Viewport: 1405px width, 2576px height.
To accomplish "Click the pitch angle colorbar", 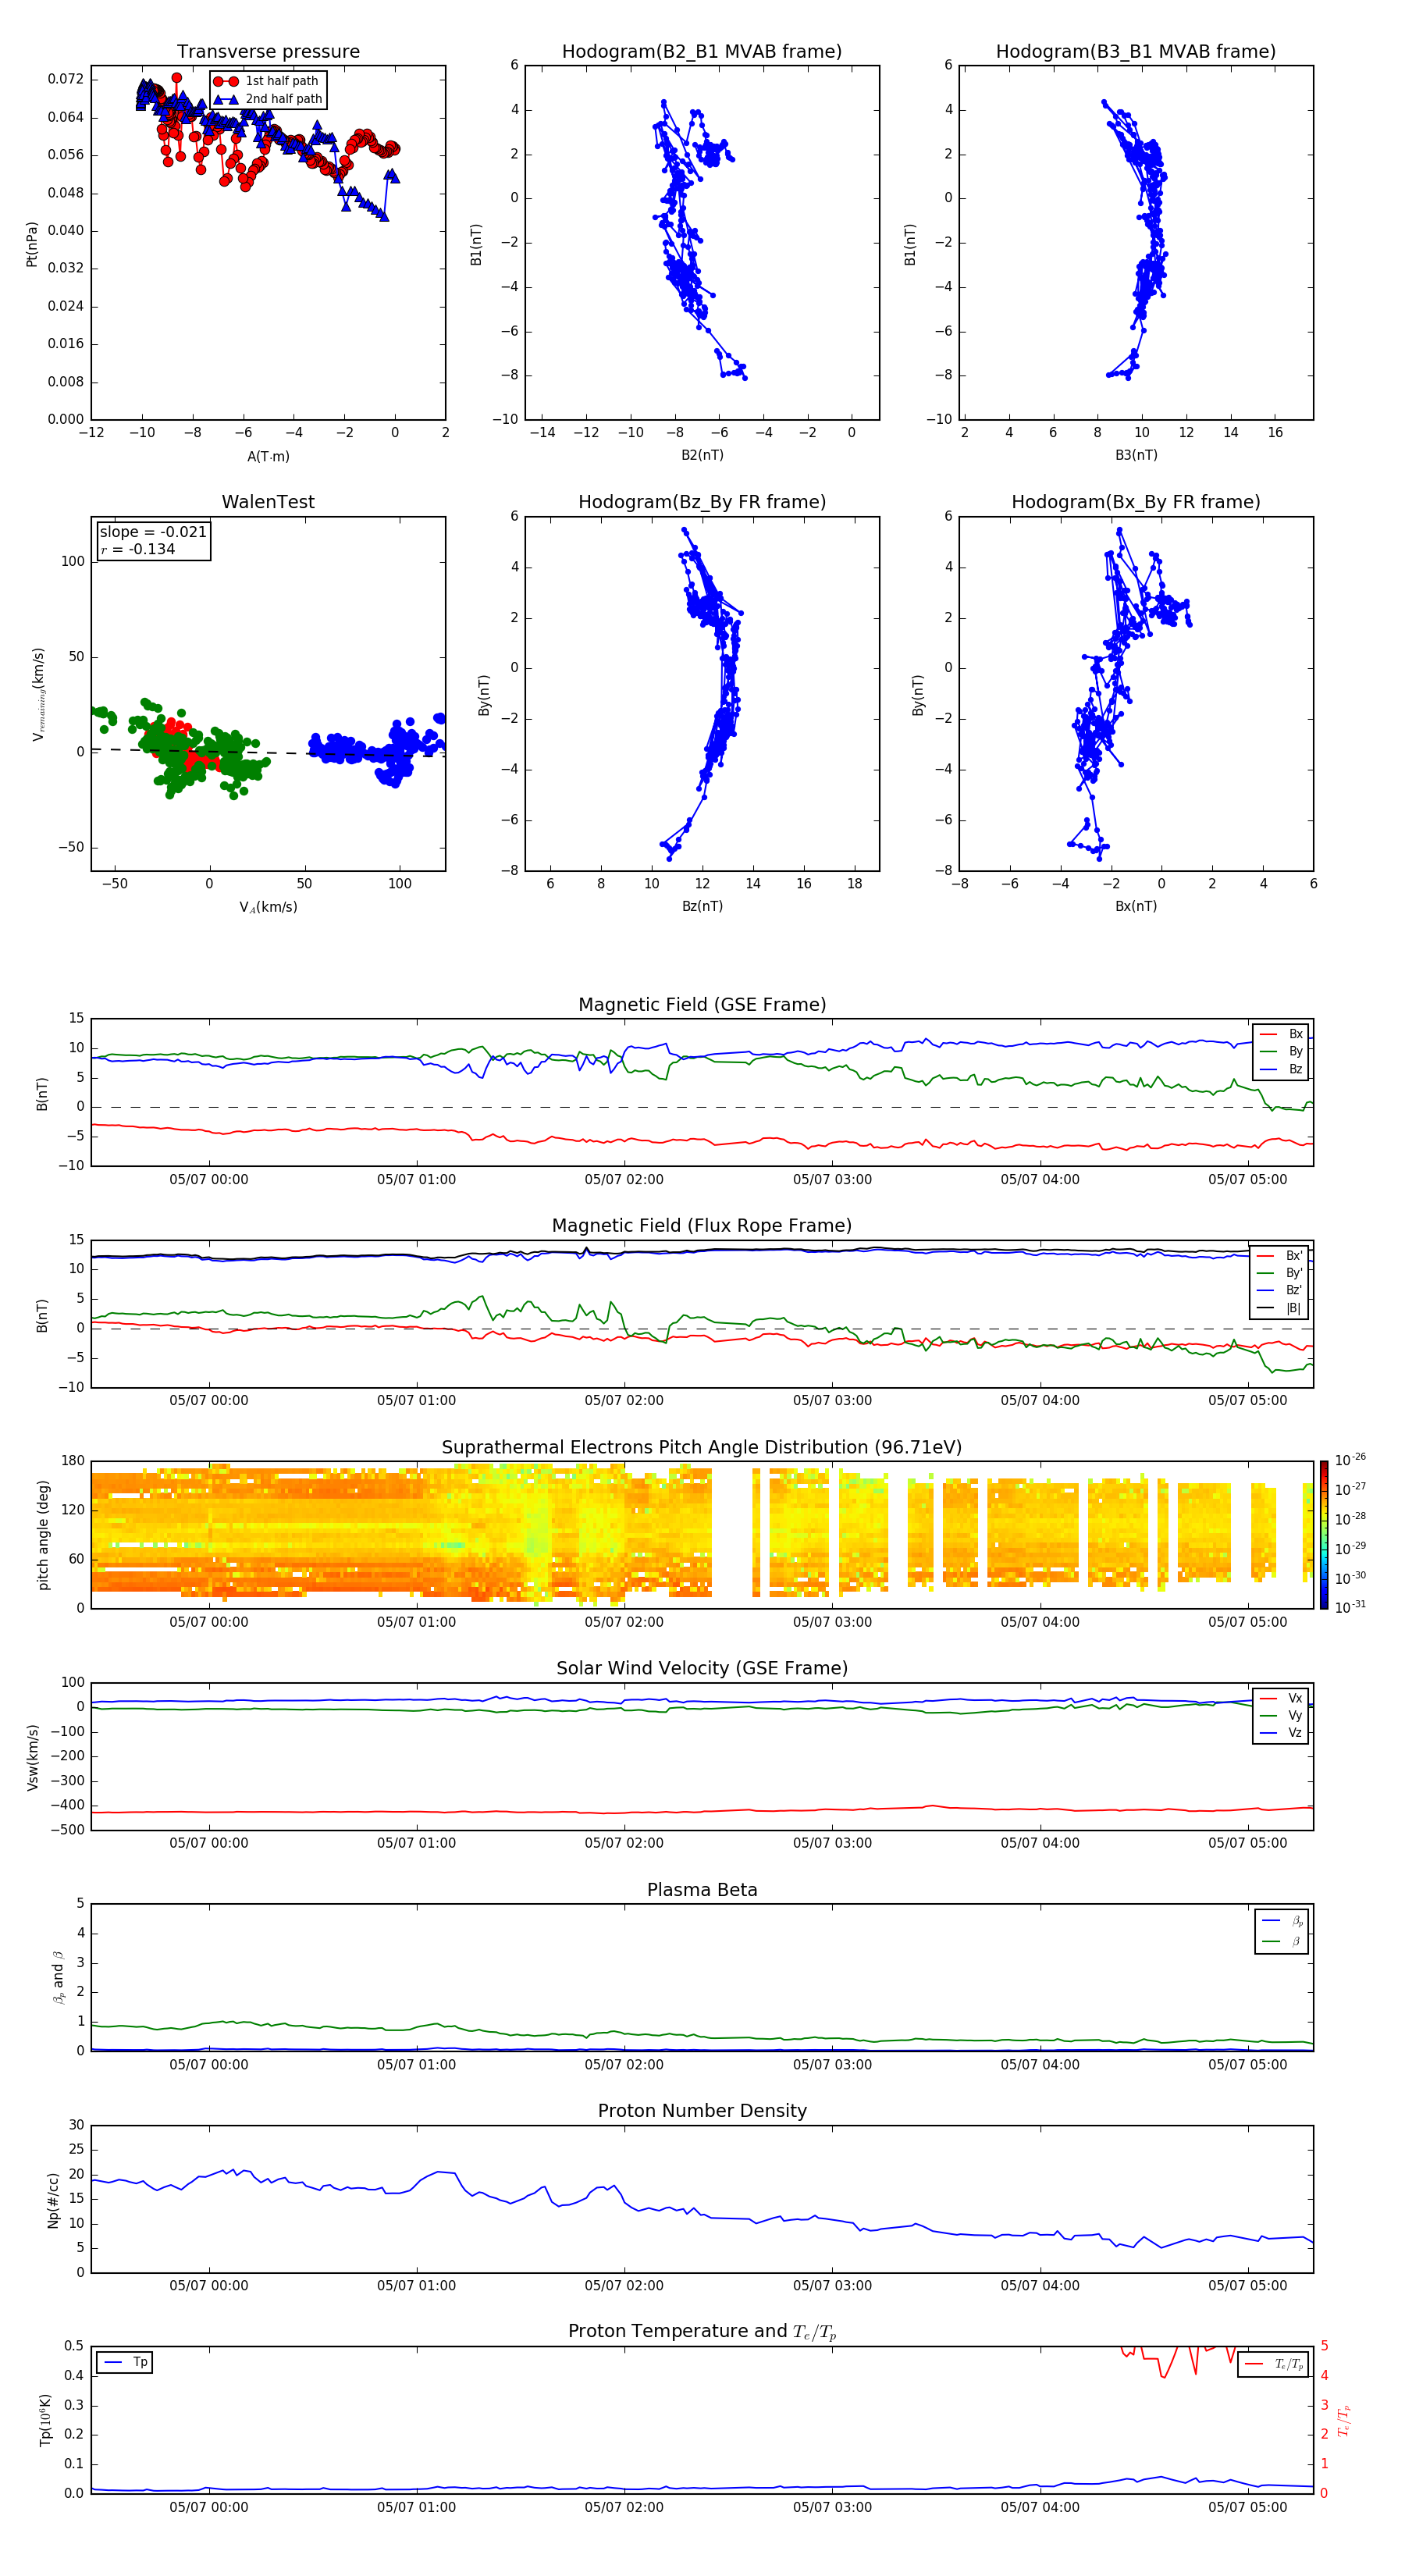I will click(1324, 1535).
